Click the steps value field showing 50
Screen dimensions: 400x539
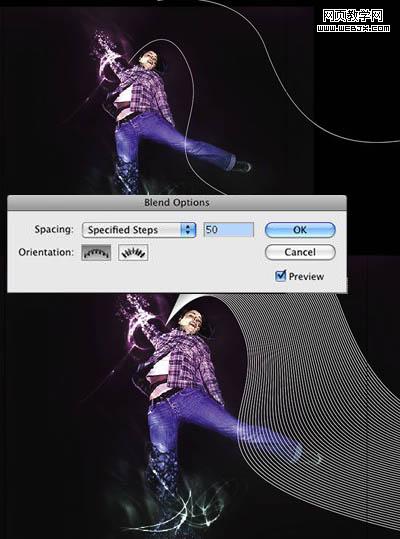pos(229,230)
